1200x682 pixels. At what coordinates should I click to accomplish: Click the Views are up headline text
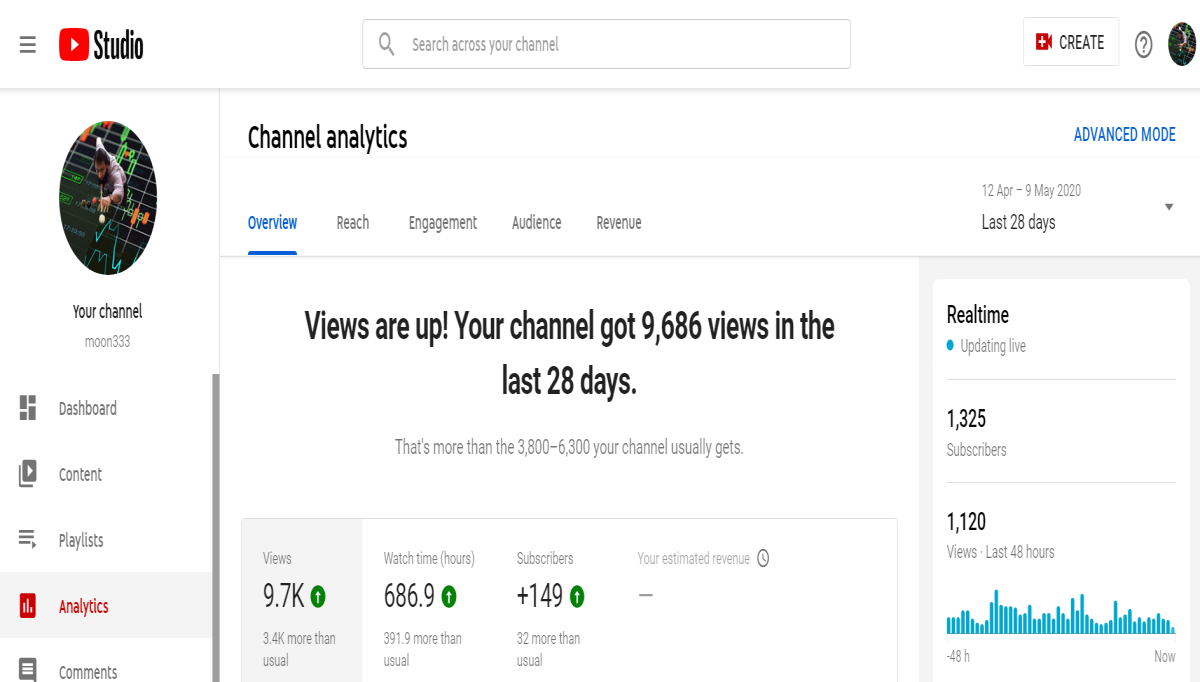click(x=569, y=353)
